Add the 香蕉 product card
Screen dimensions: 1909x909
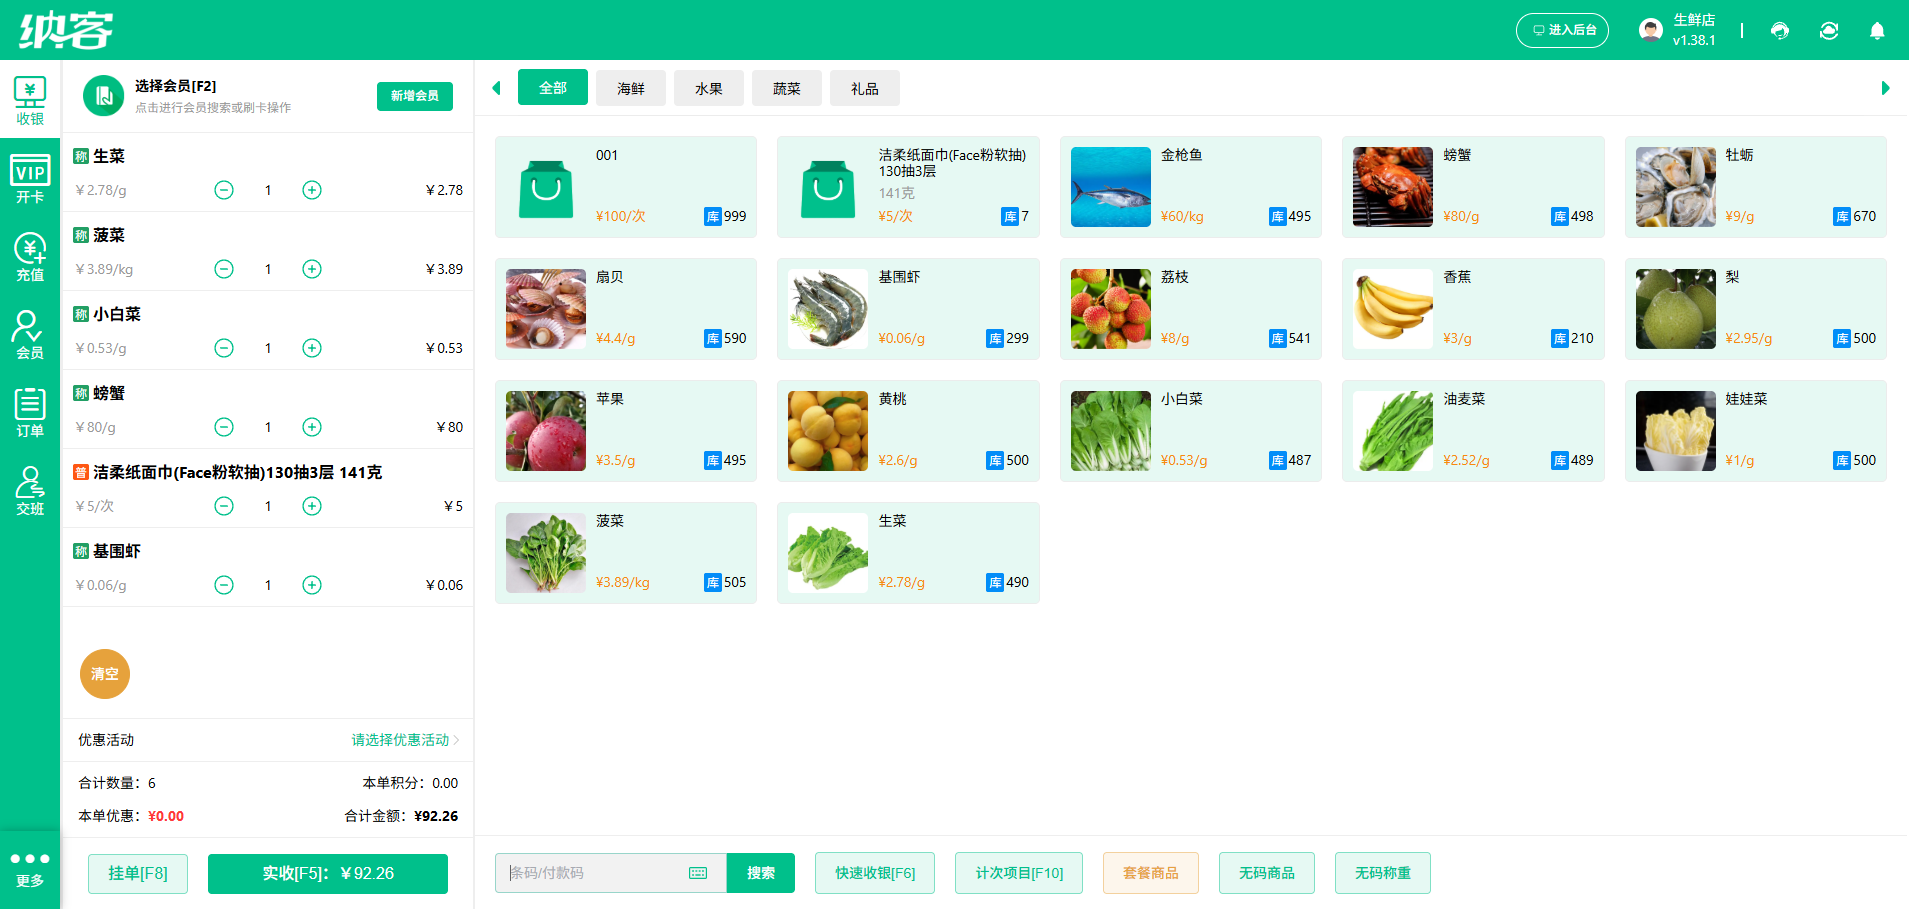(x=1473, y=309)
